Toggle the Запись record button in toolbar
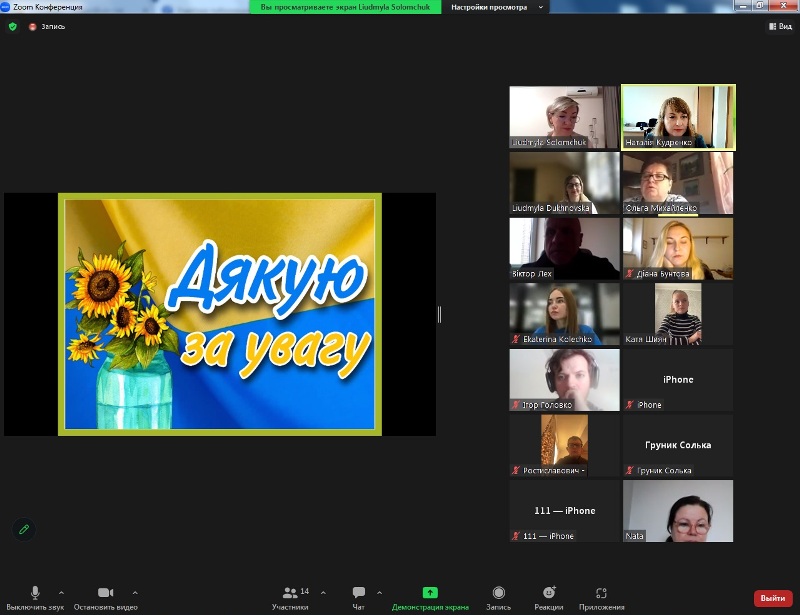 pyautogui.click(x=498, y=593)
